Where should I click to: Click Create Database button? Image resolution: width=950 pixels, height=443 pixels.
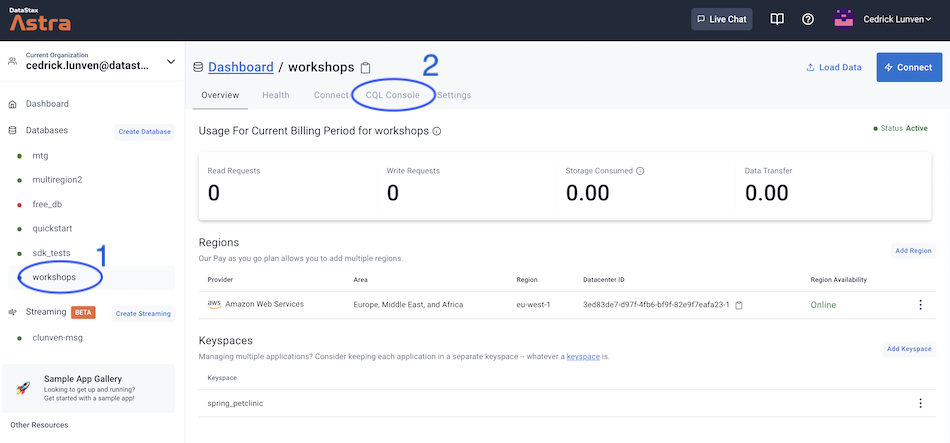[145, 132]
